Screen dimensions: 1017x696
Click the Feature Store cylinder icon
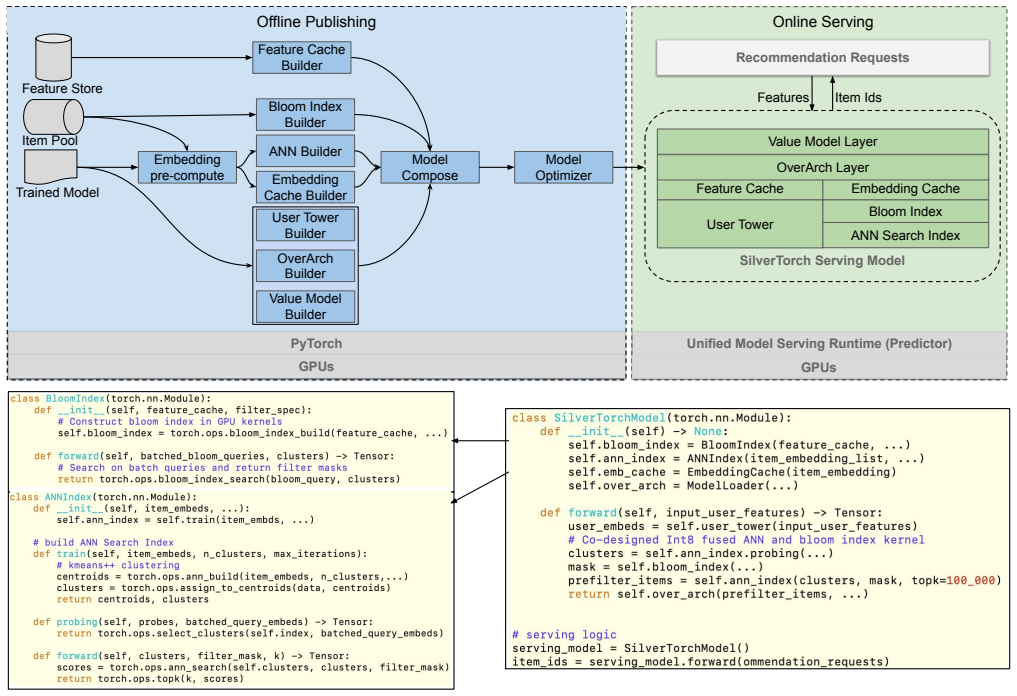(x=53, y=58)
